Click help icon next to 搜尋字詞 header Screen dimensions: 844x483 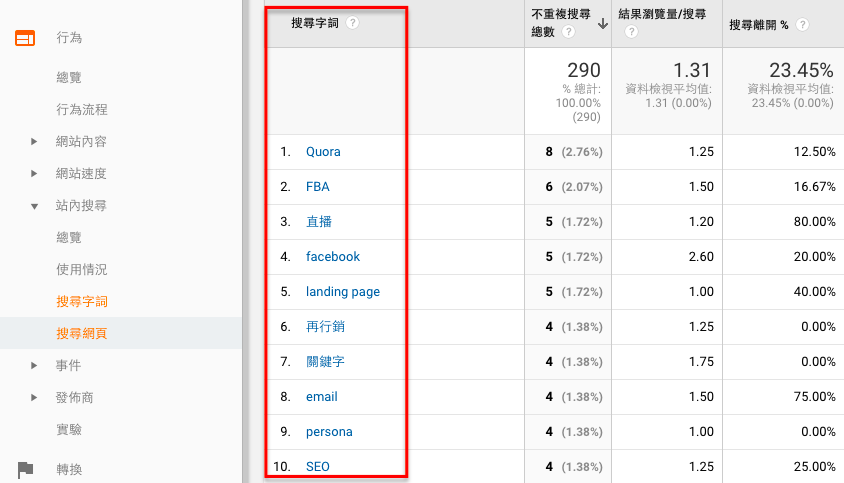(352, 23)
